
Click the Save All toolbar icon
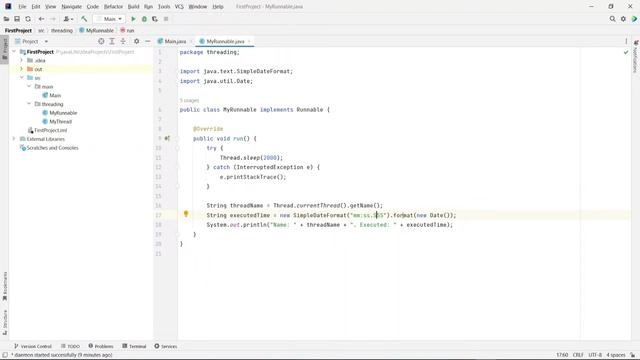coord(17,19)
